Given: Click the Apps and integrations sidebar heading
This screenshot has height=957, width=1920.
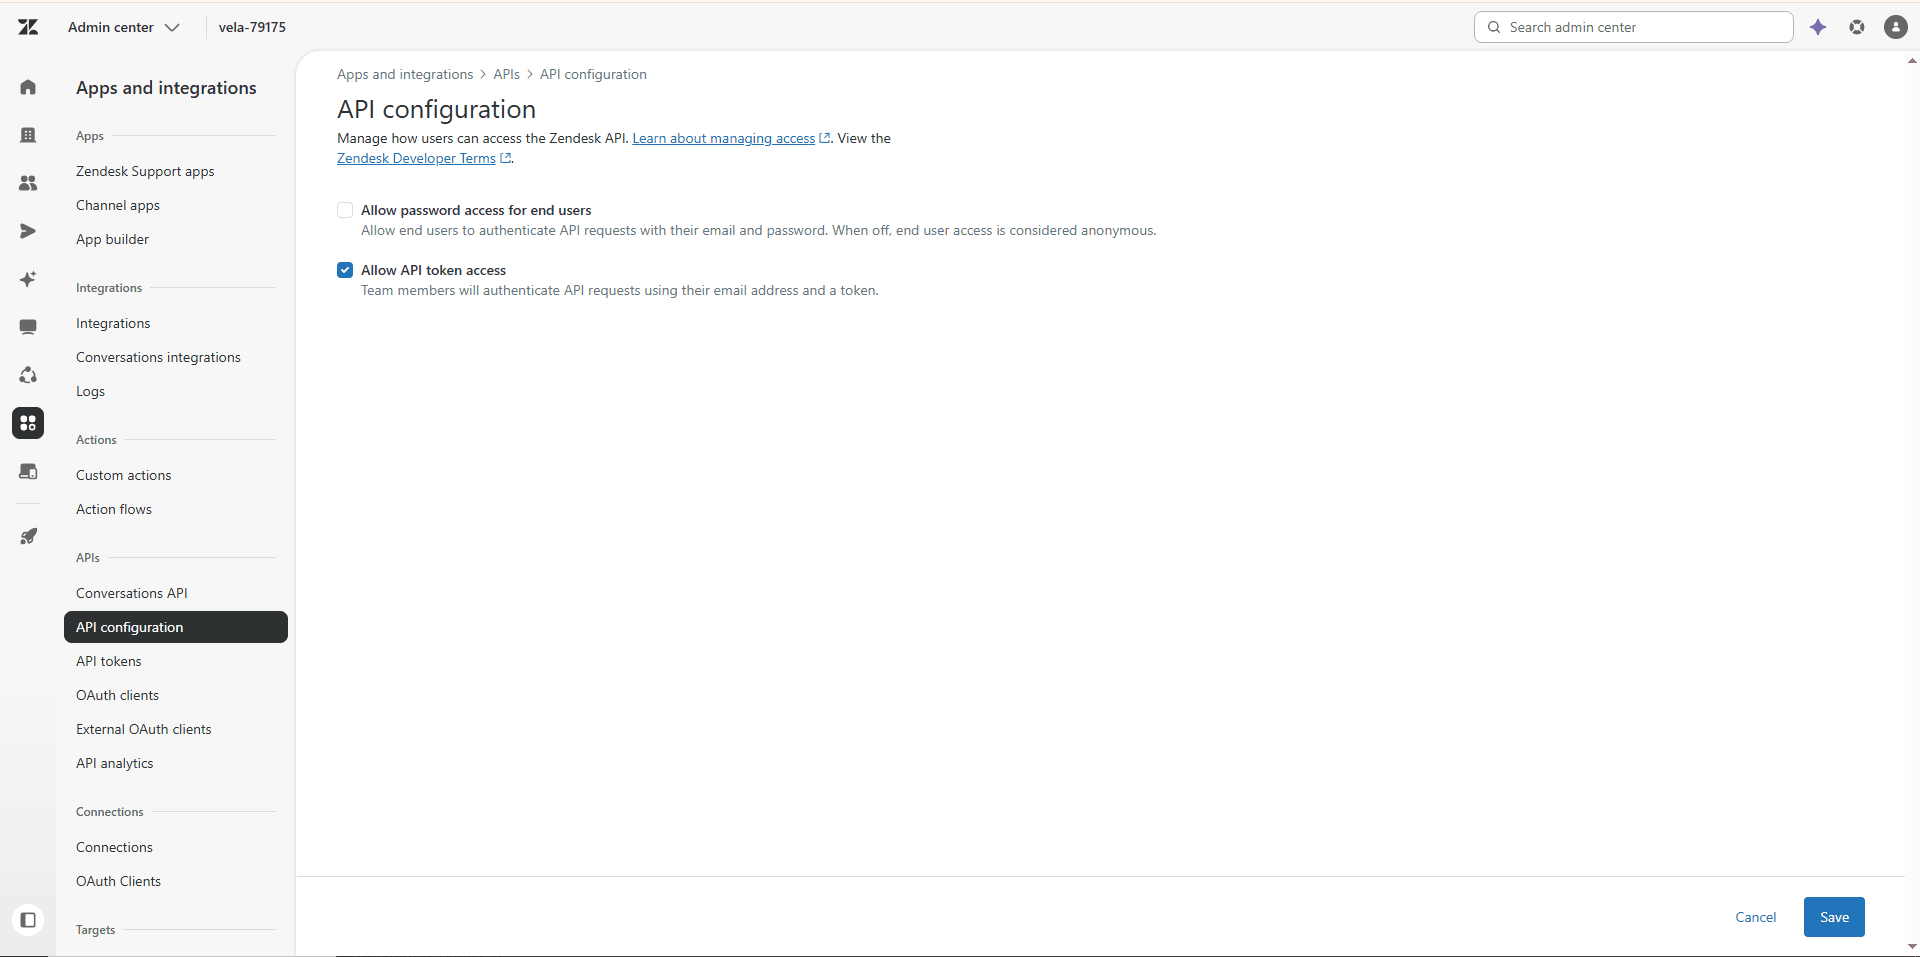Looking at the screenshot, I should 166,88.
